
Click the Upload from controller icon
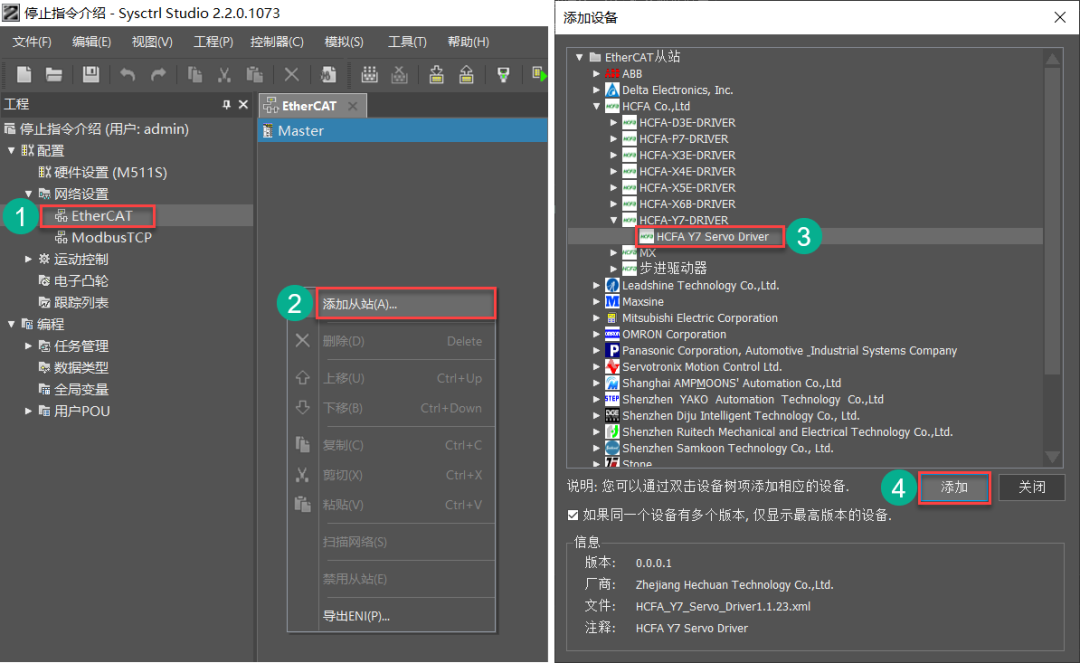(x=466, y=74)
